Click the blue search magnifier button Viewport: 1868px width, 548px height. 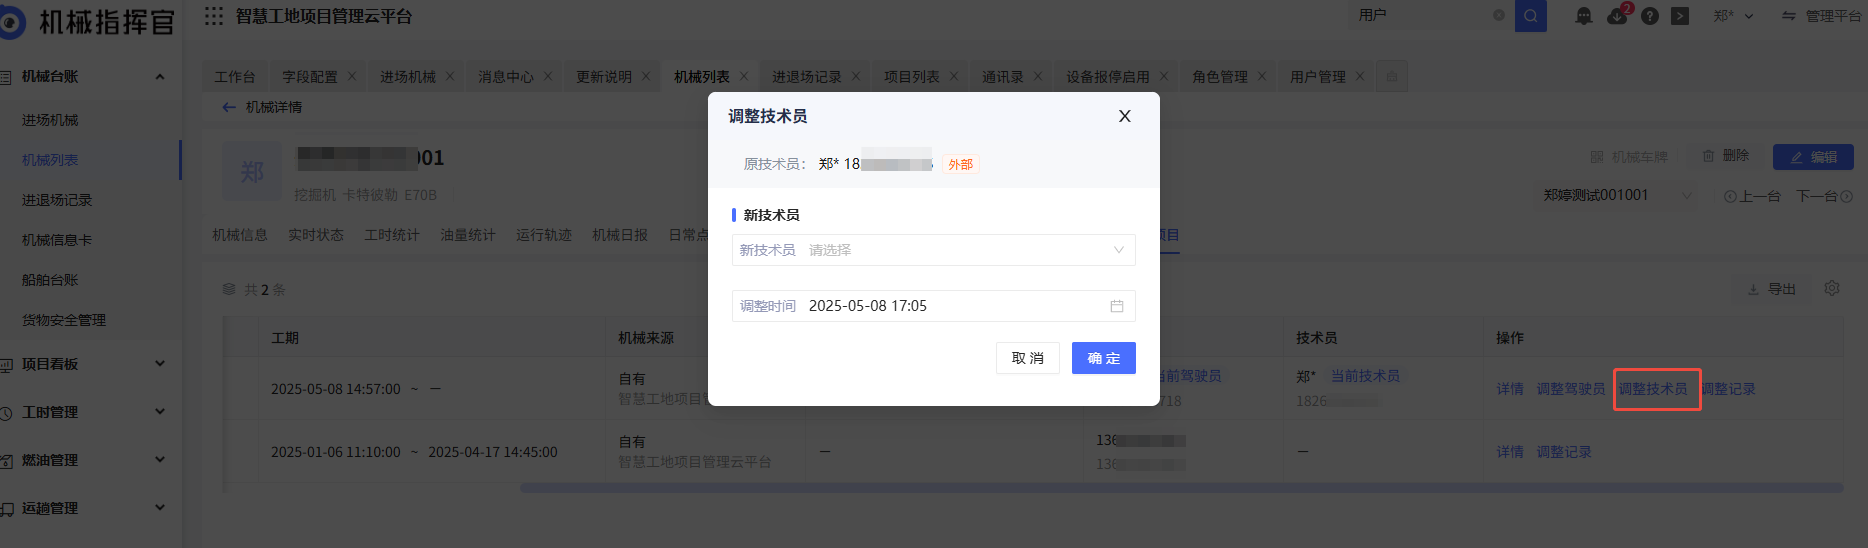coord(1530,16)
